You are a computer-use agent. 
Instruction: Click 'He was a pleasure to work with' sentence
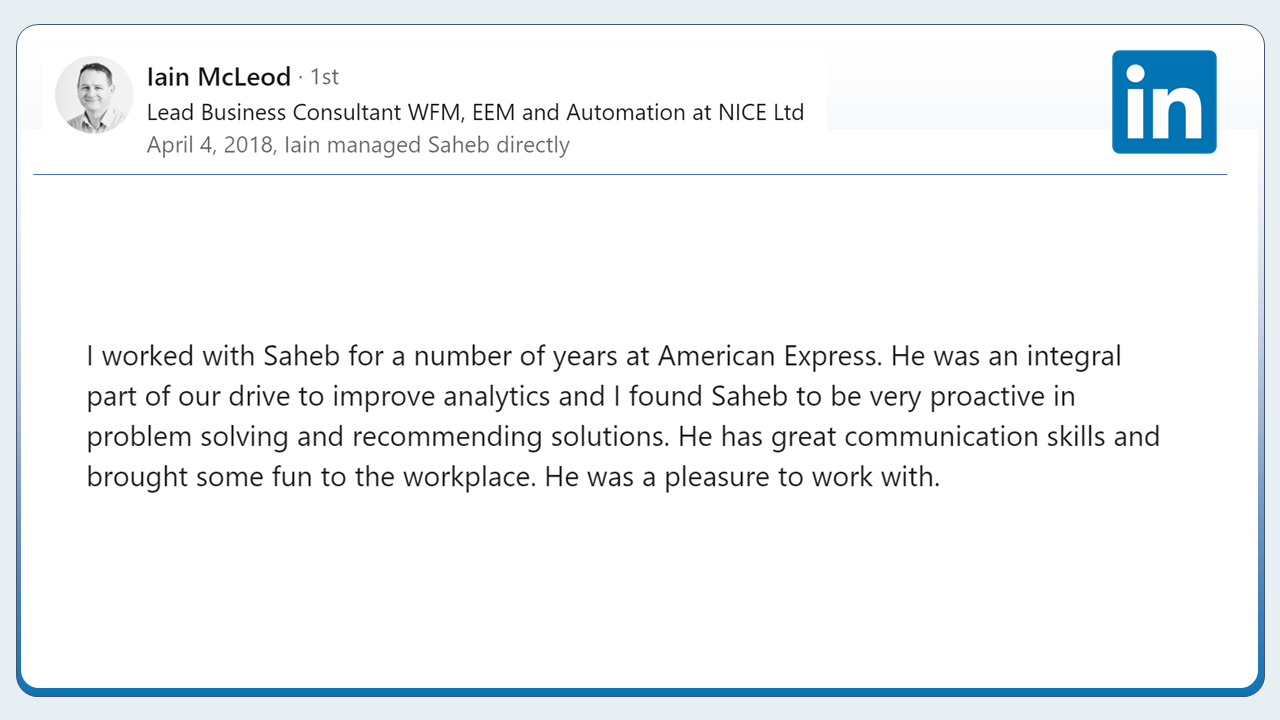coord(742,477)
